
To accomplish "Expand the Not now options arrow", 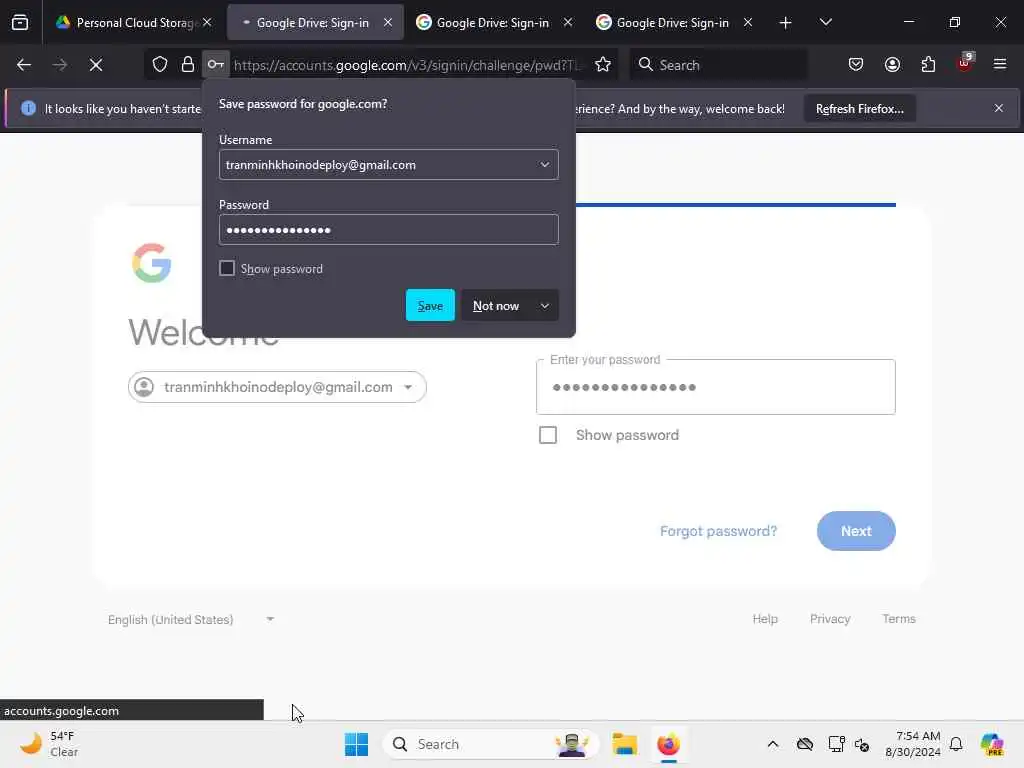I will point(545,306).
